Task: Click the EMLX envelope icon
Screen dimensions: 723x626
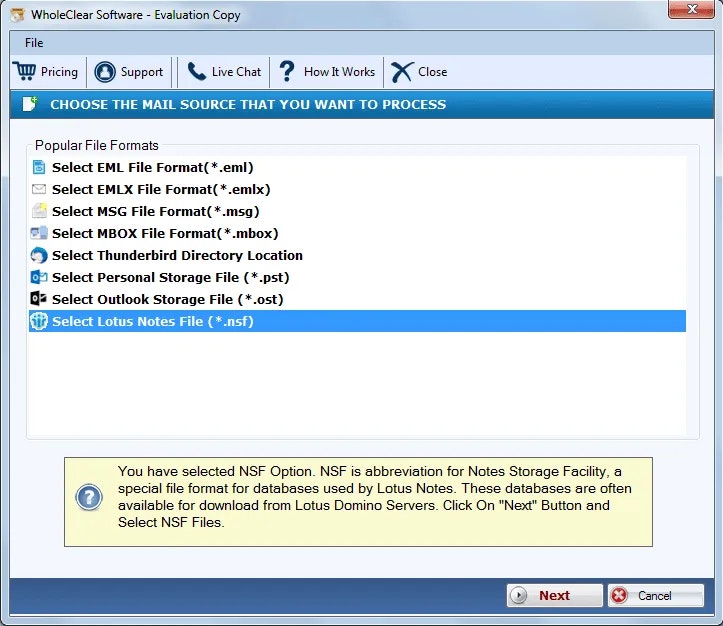Action: click(x=39, y=189)
